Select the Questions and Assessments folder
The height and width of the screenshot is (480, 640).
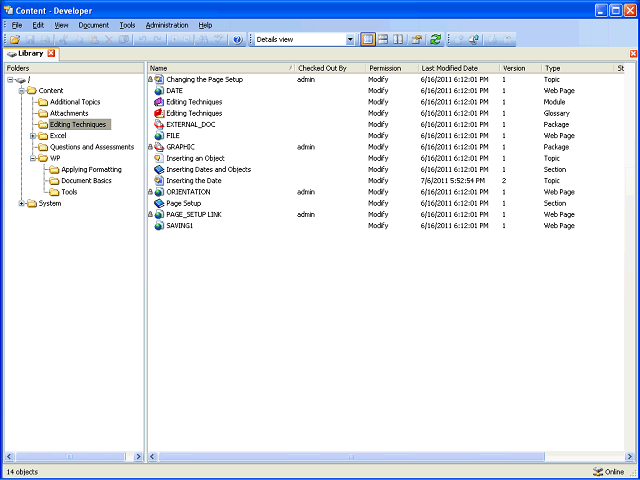[92, 147]
